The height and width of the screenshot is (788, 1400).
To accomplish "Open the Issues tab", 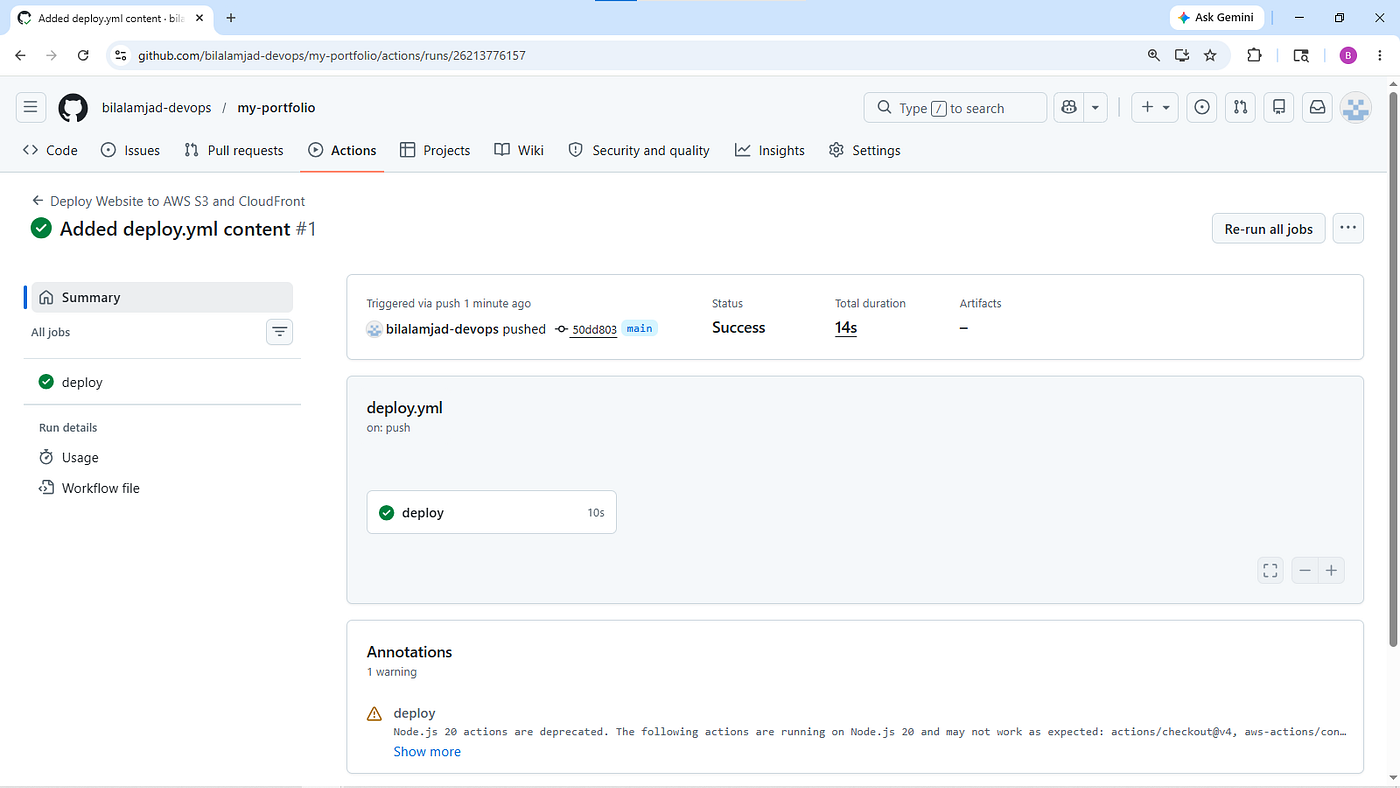I will click(131, 150).
